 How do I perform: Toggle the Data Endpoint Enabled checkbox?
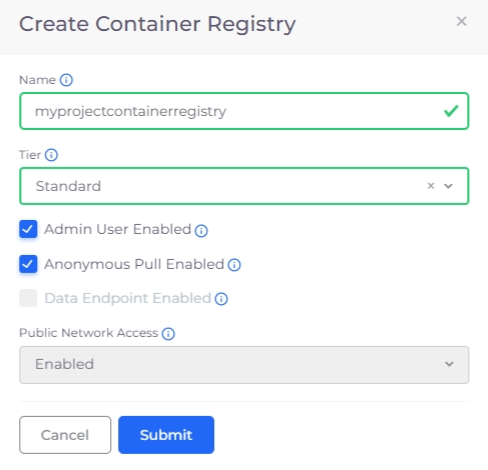tap(28, 298)
